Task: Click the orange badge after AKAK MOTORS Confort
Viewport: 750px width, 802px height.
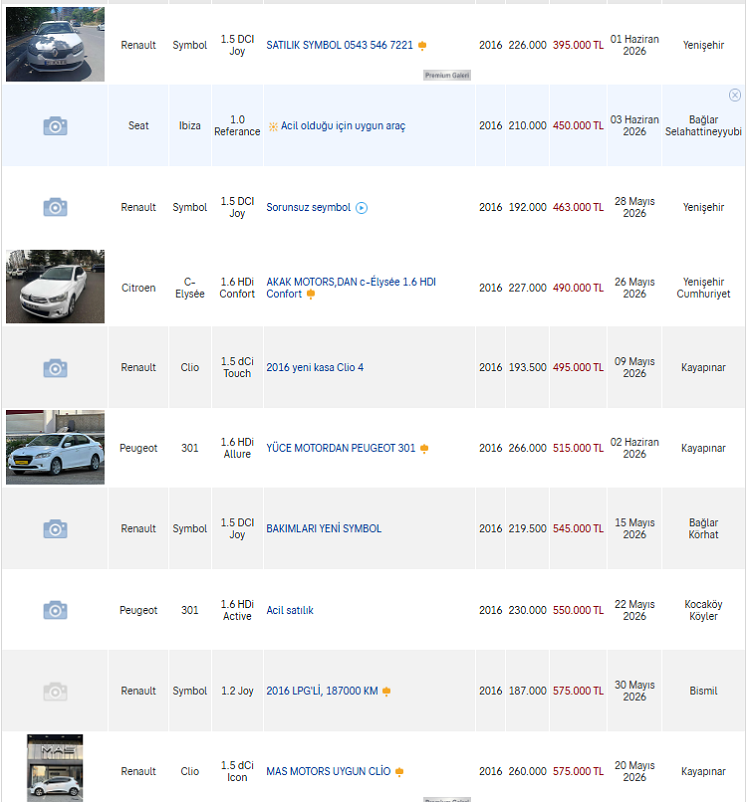Action: (311, 294)
